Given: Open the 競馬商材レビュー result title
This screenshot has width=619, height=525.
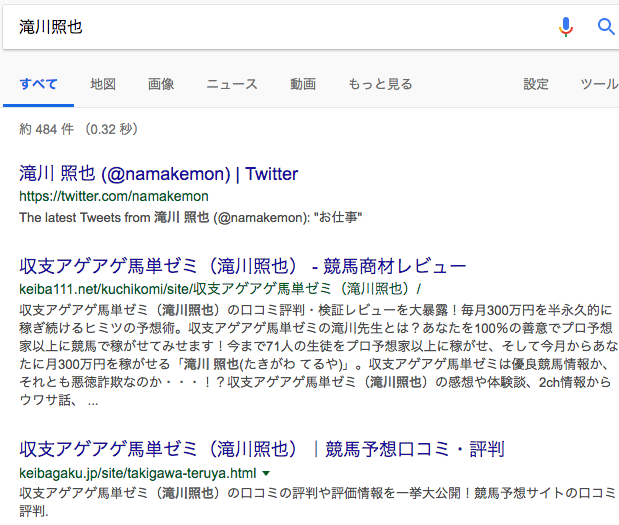Looking at the screenshot, I should tap(242, 266).
